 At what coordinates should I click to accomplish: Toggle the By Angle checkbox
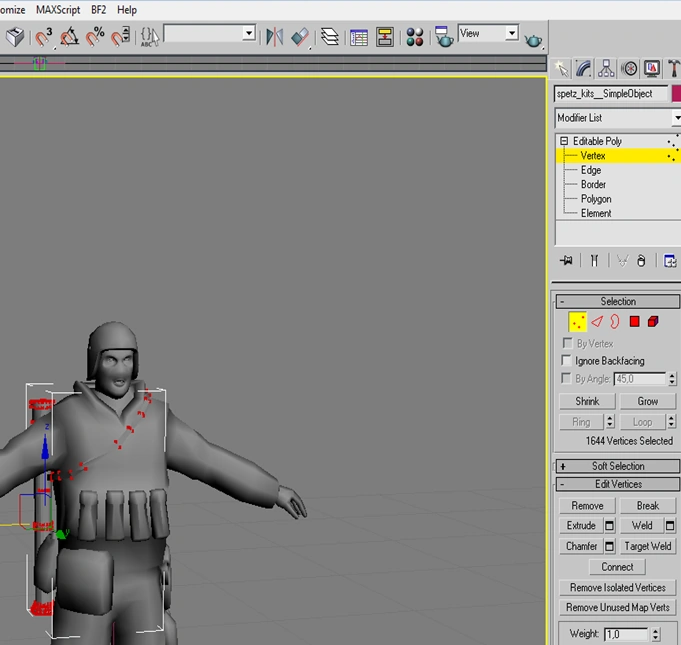[x=567, y=379]
